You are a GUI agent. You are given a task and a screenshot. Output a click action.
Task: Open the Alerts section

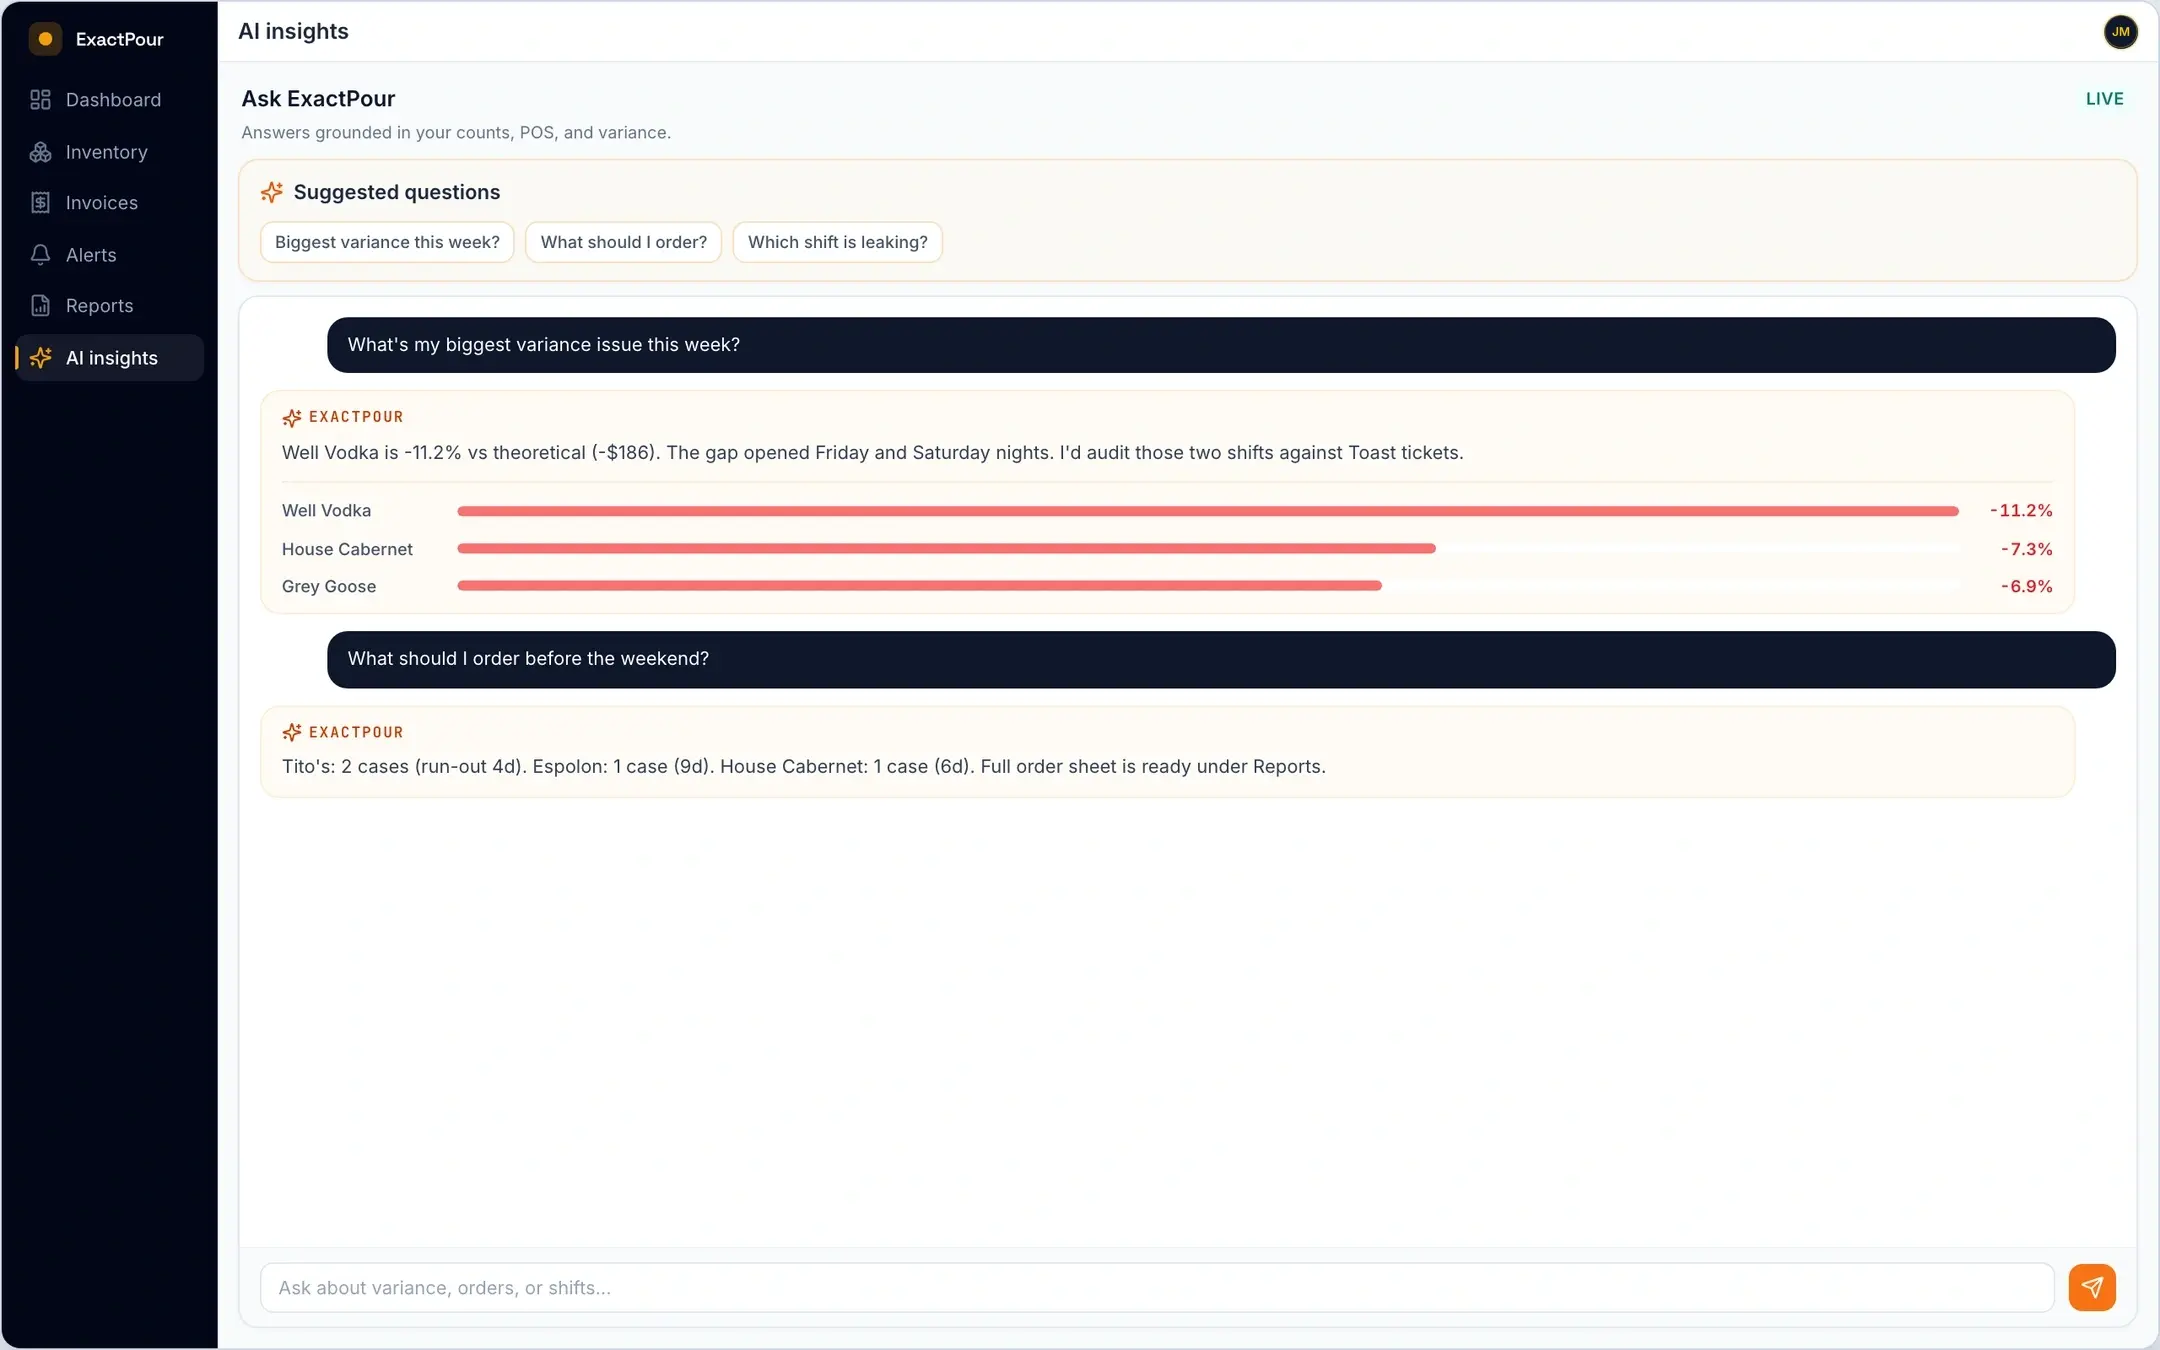point(110,255)
